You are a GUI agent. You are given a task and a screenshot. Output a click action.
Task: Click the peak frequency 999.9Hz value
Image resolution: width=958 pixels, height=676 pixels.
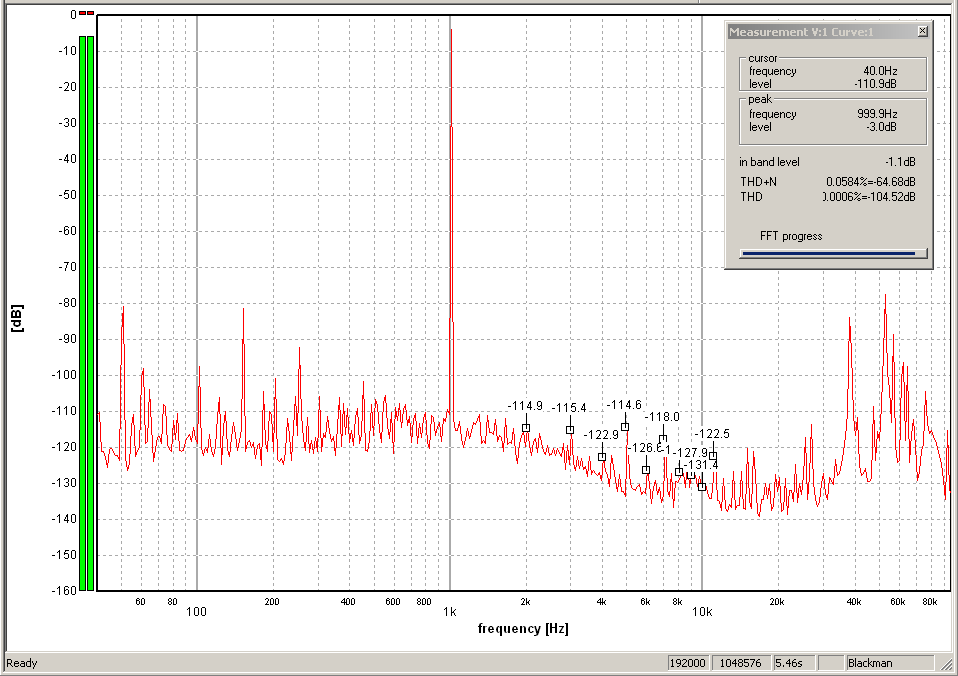877,114
